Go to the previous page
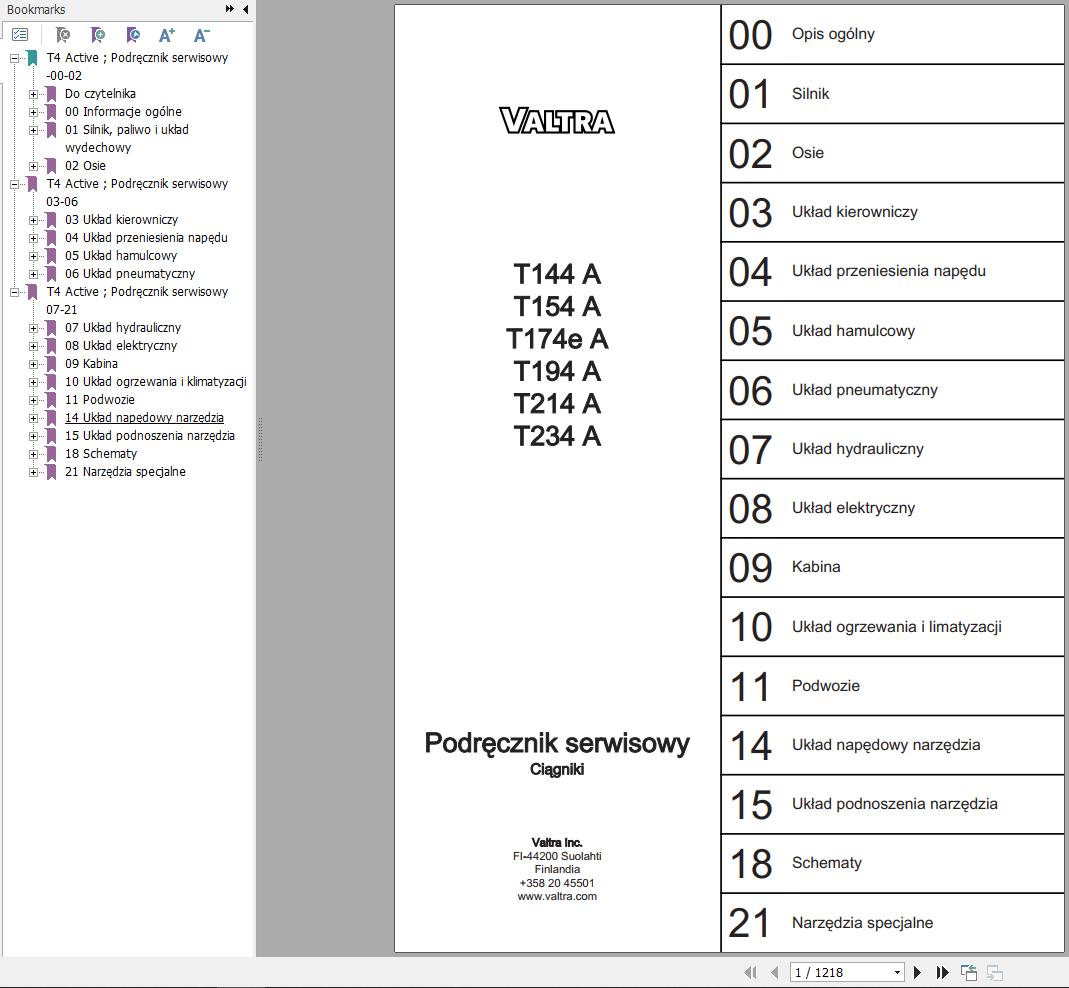Image resolution: width=1069 pixels, height=988 pixels. pyautogui.click(x=774, y=972)
